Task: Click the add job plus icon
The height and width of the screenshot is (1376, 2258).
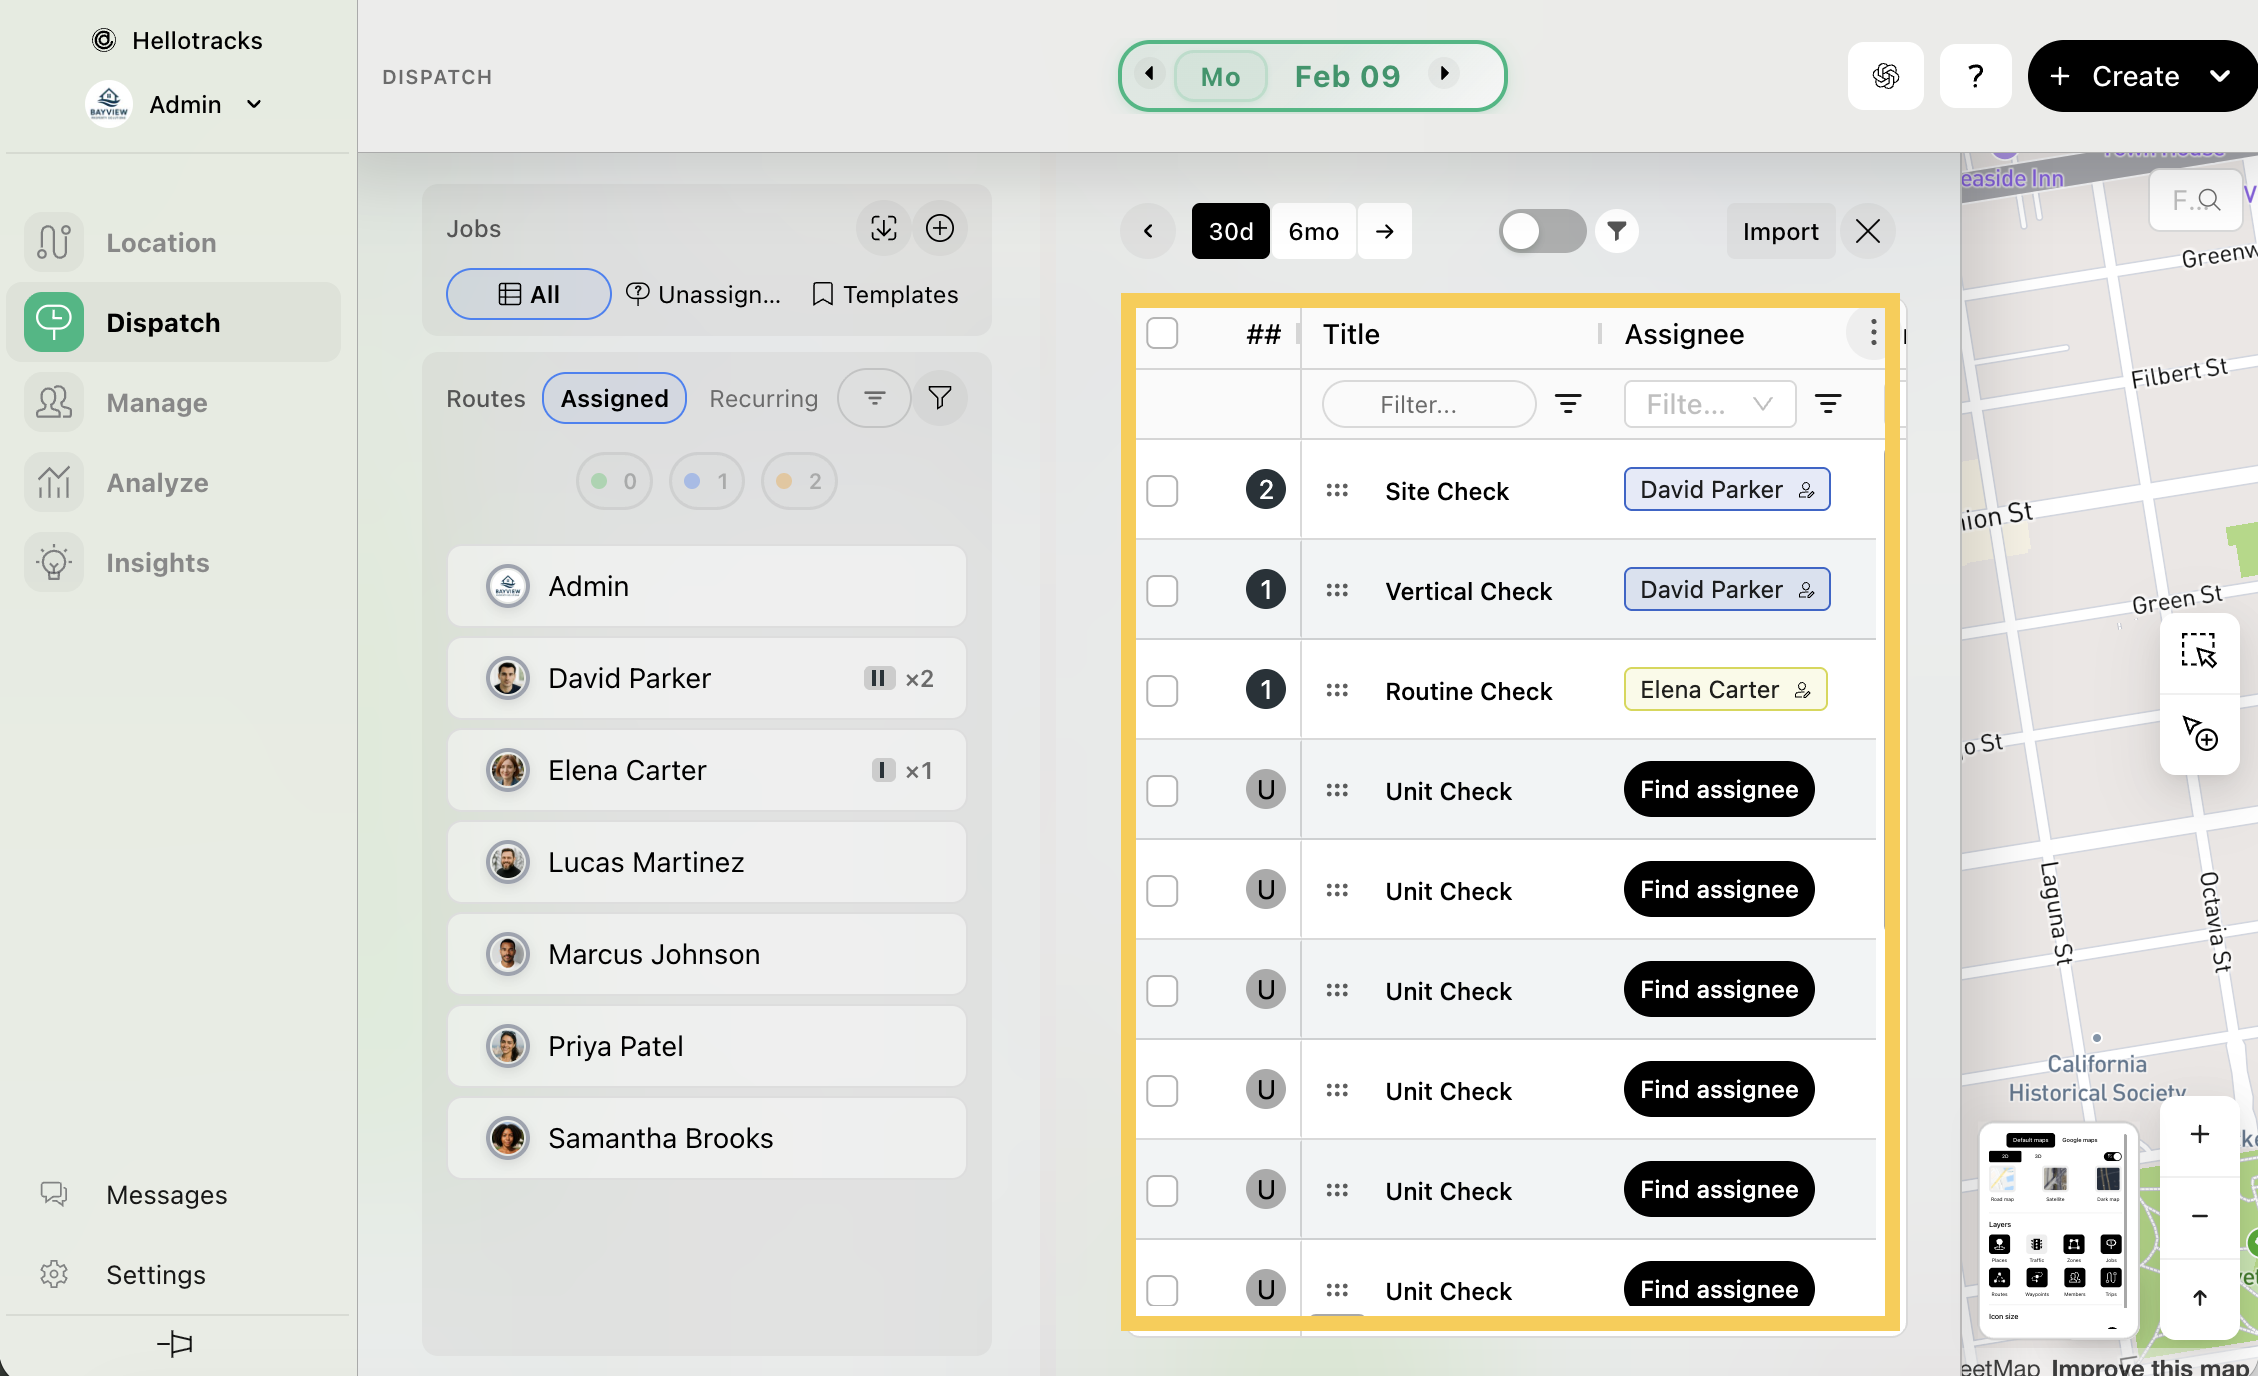Action: pyautogui.click(x=939, y=228)
